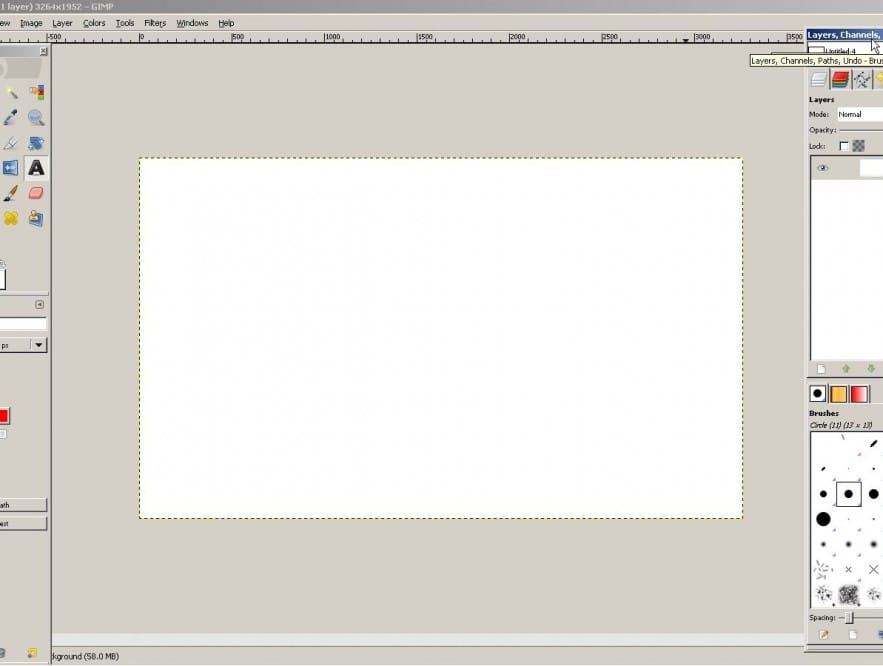Click the new layer icon below the layers list

coord(820,369)
